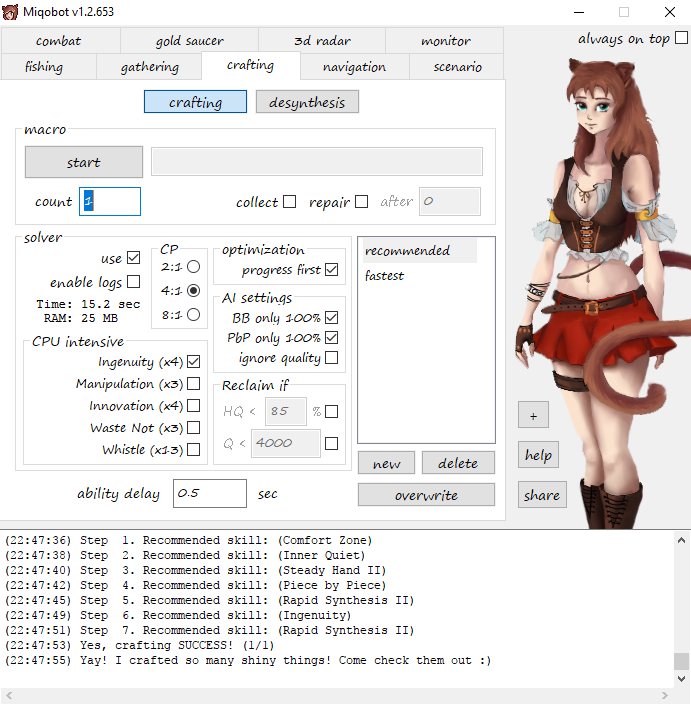Minimize the Miqobot window

pyautogui.click(x=579, y=12)
